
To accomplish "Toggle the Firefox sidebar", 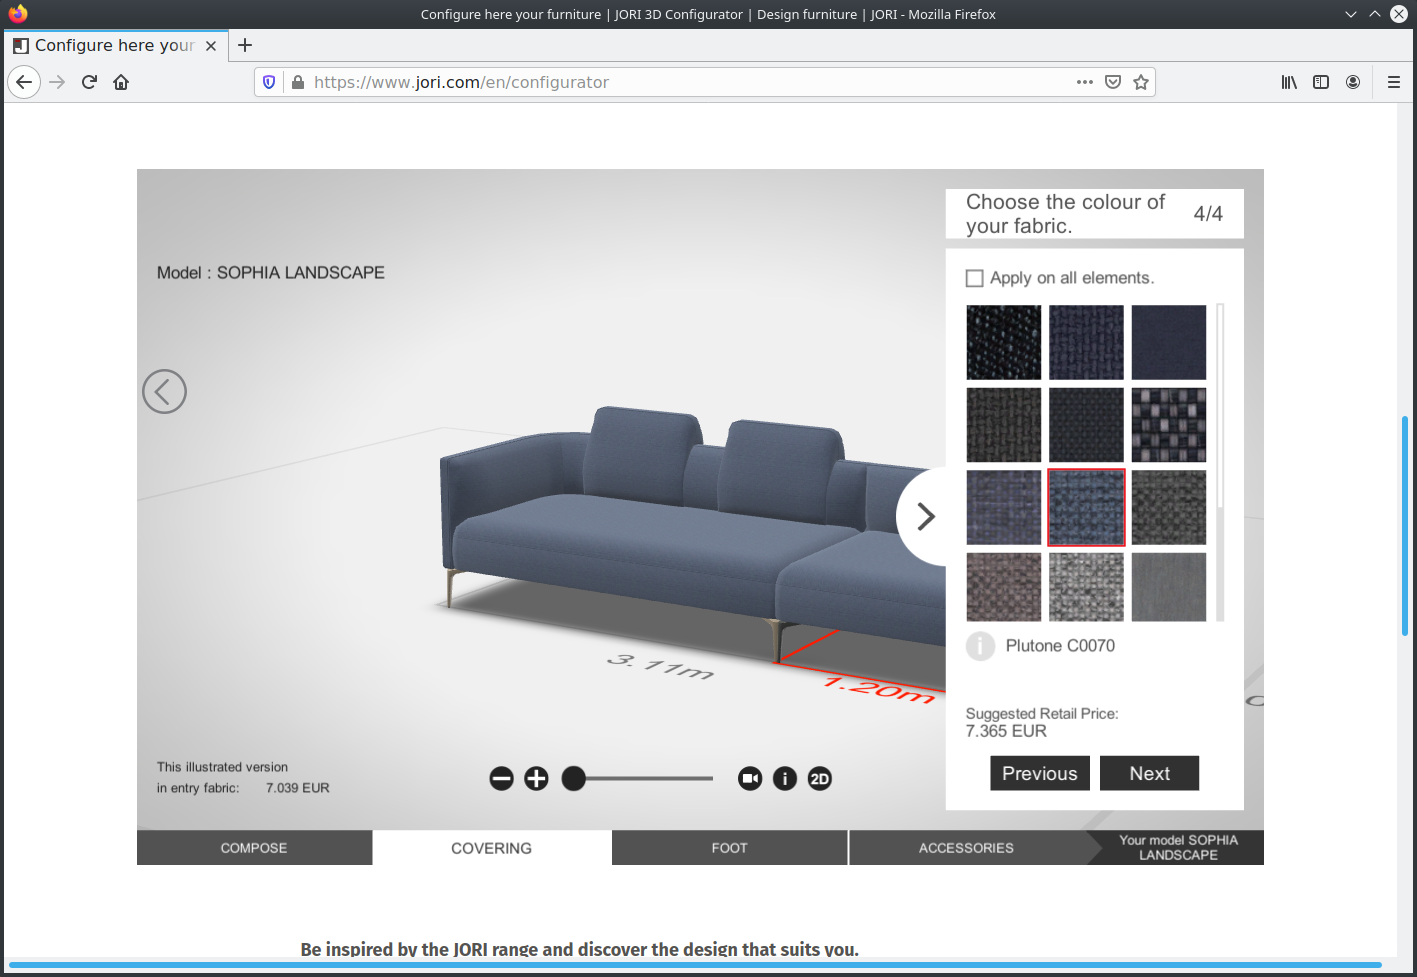I will [1321, 82].
